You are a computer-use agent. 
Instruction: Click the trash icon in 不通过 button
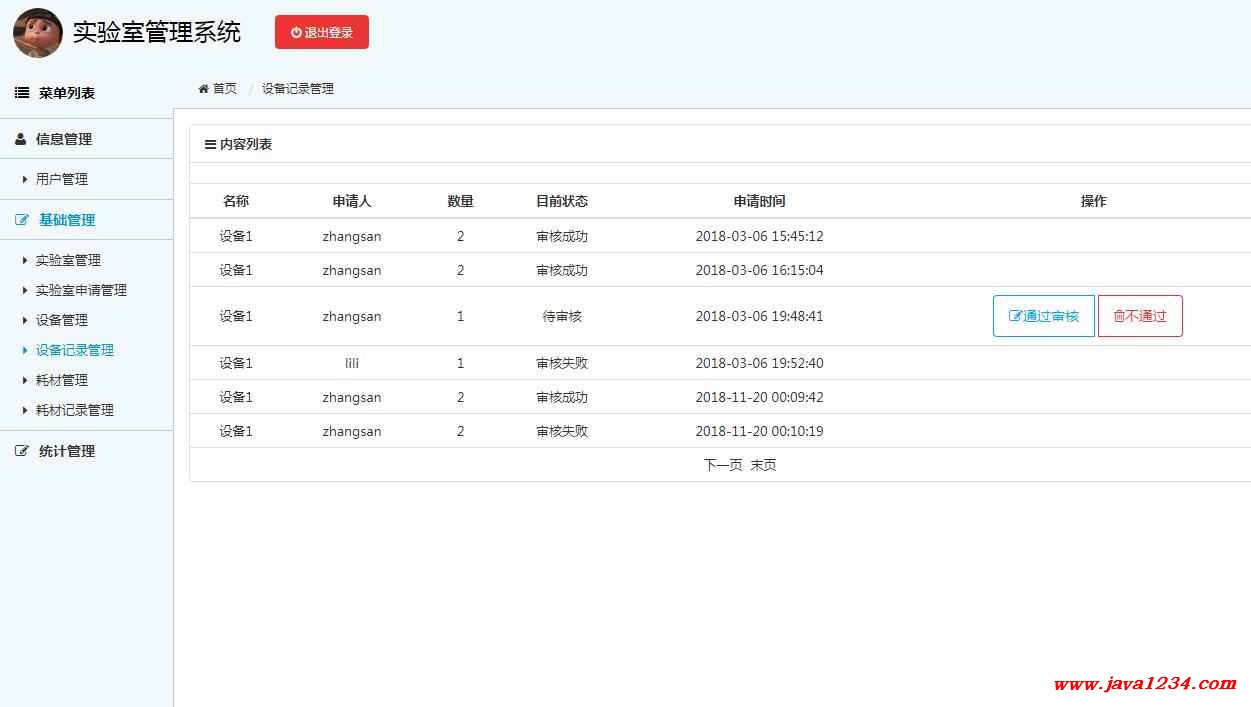[x=1119, y=316]
